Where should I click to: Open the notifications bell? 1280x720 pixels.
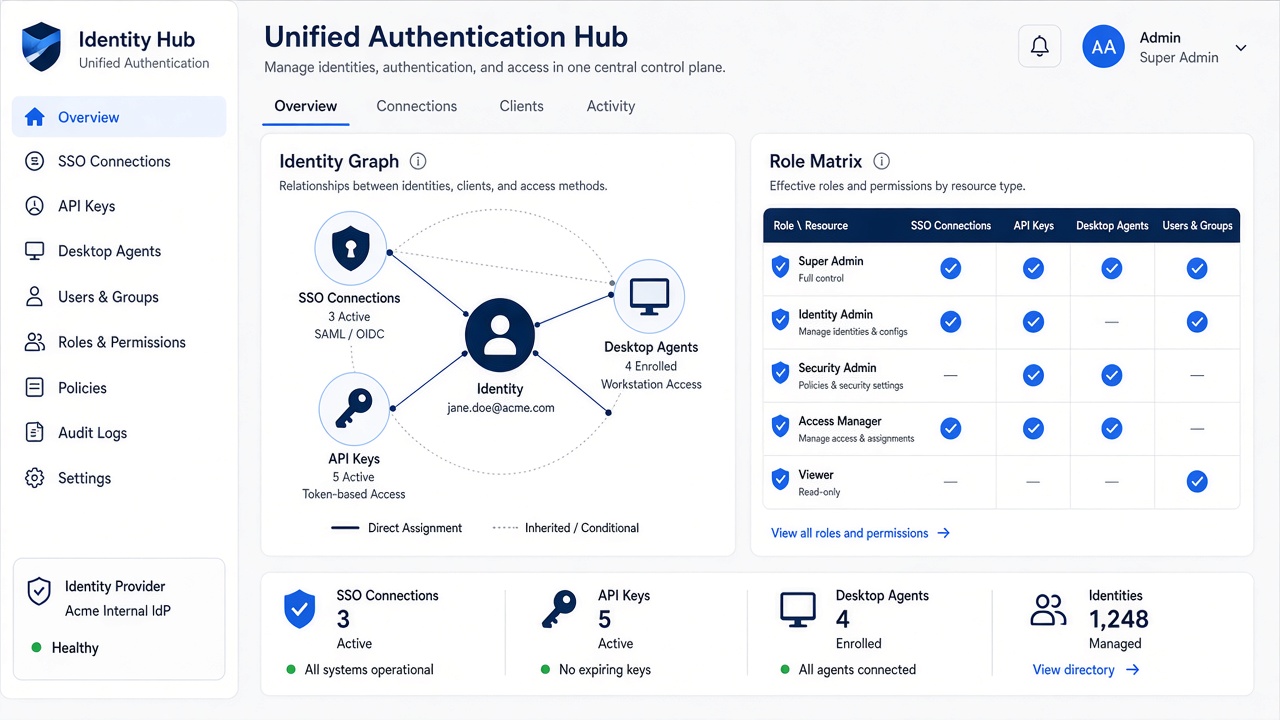1039,46
